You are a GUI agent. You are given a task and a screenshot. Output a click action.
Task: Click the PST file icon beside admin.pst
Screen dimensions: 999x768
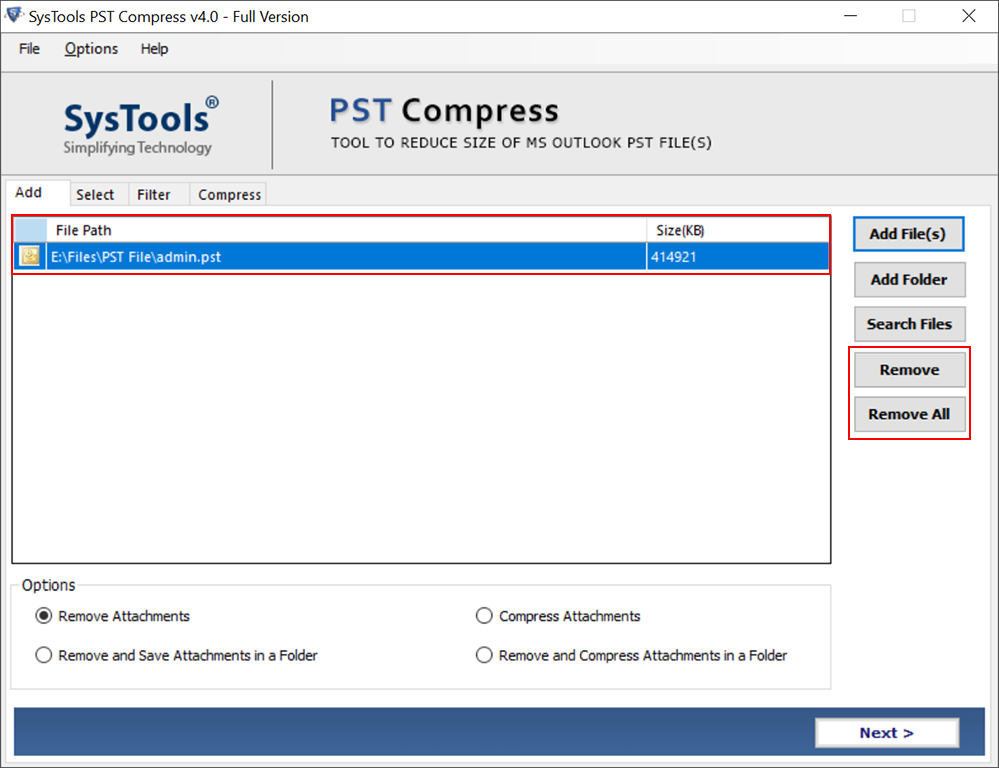[30, 256]
